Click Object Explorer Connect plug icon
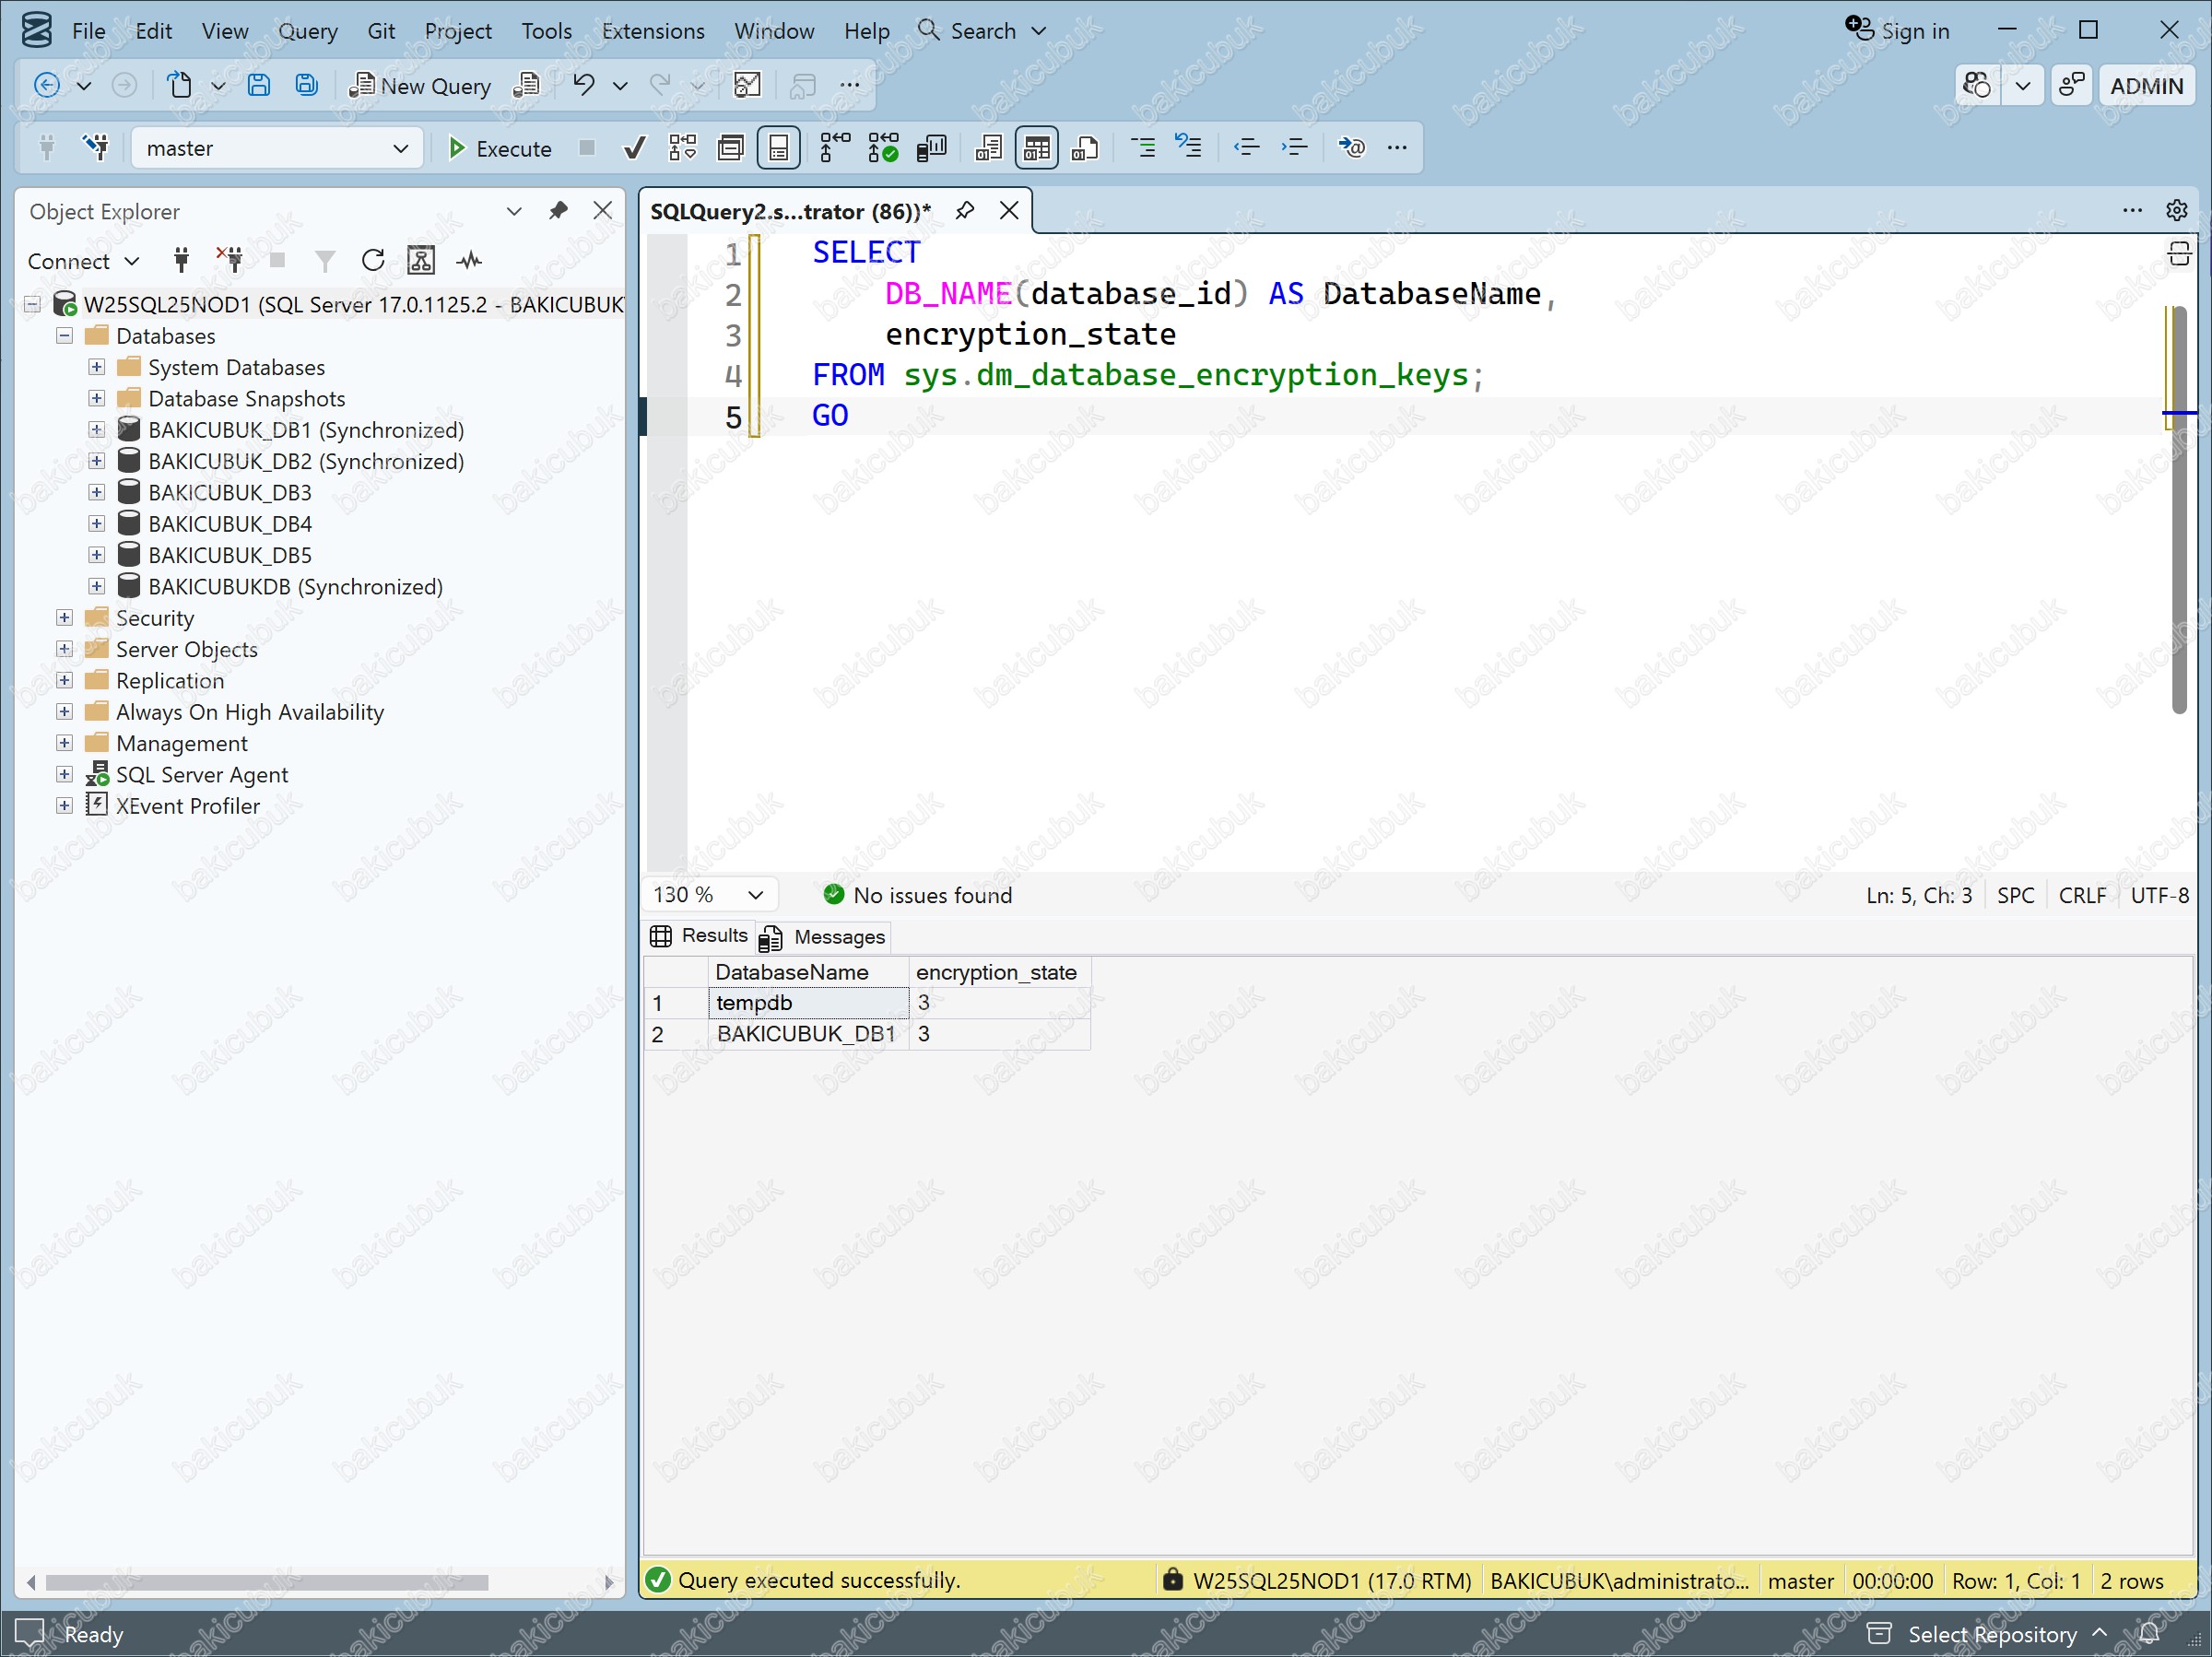This screenshot has width=2212, height=1657. click(x=181, y=261)
